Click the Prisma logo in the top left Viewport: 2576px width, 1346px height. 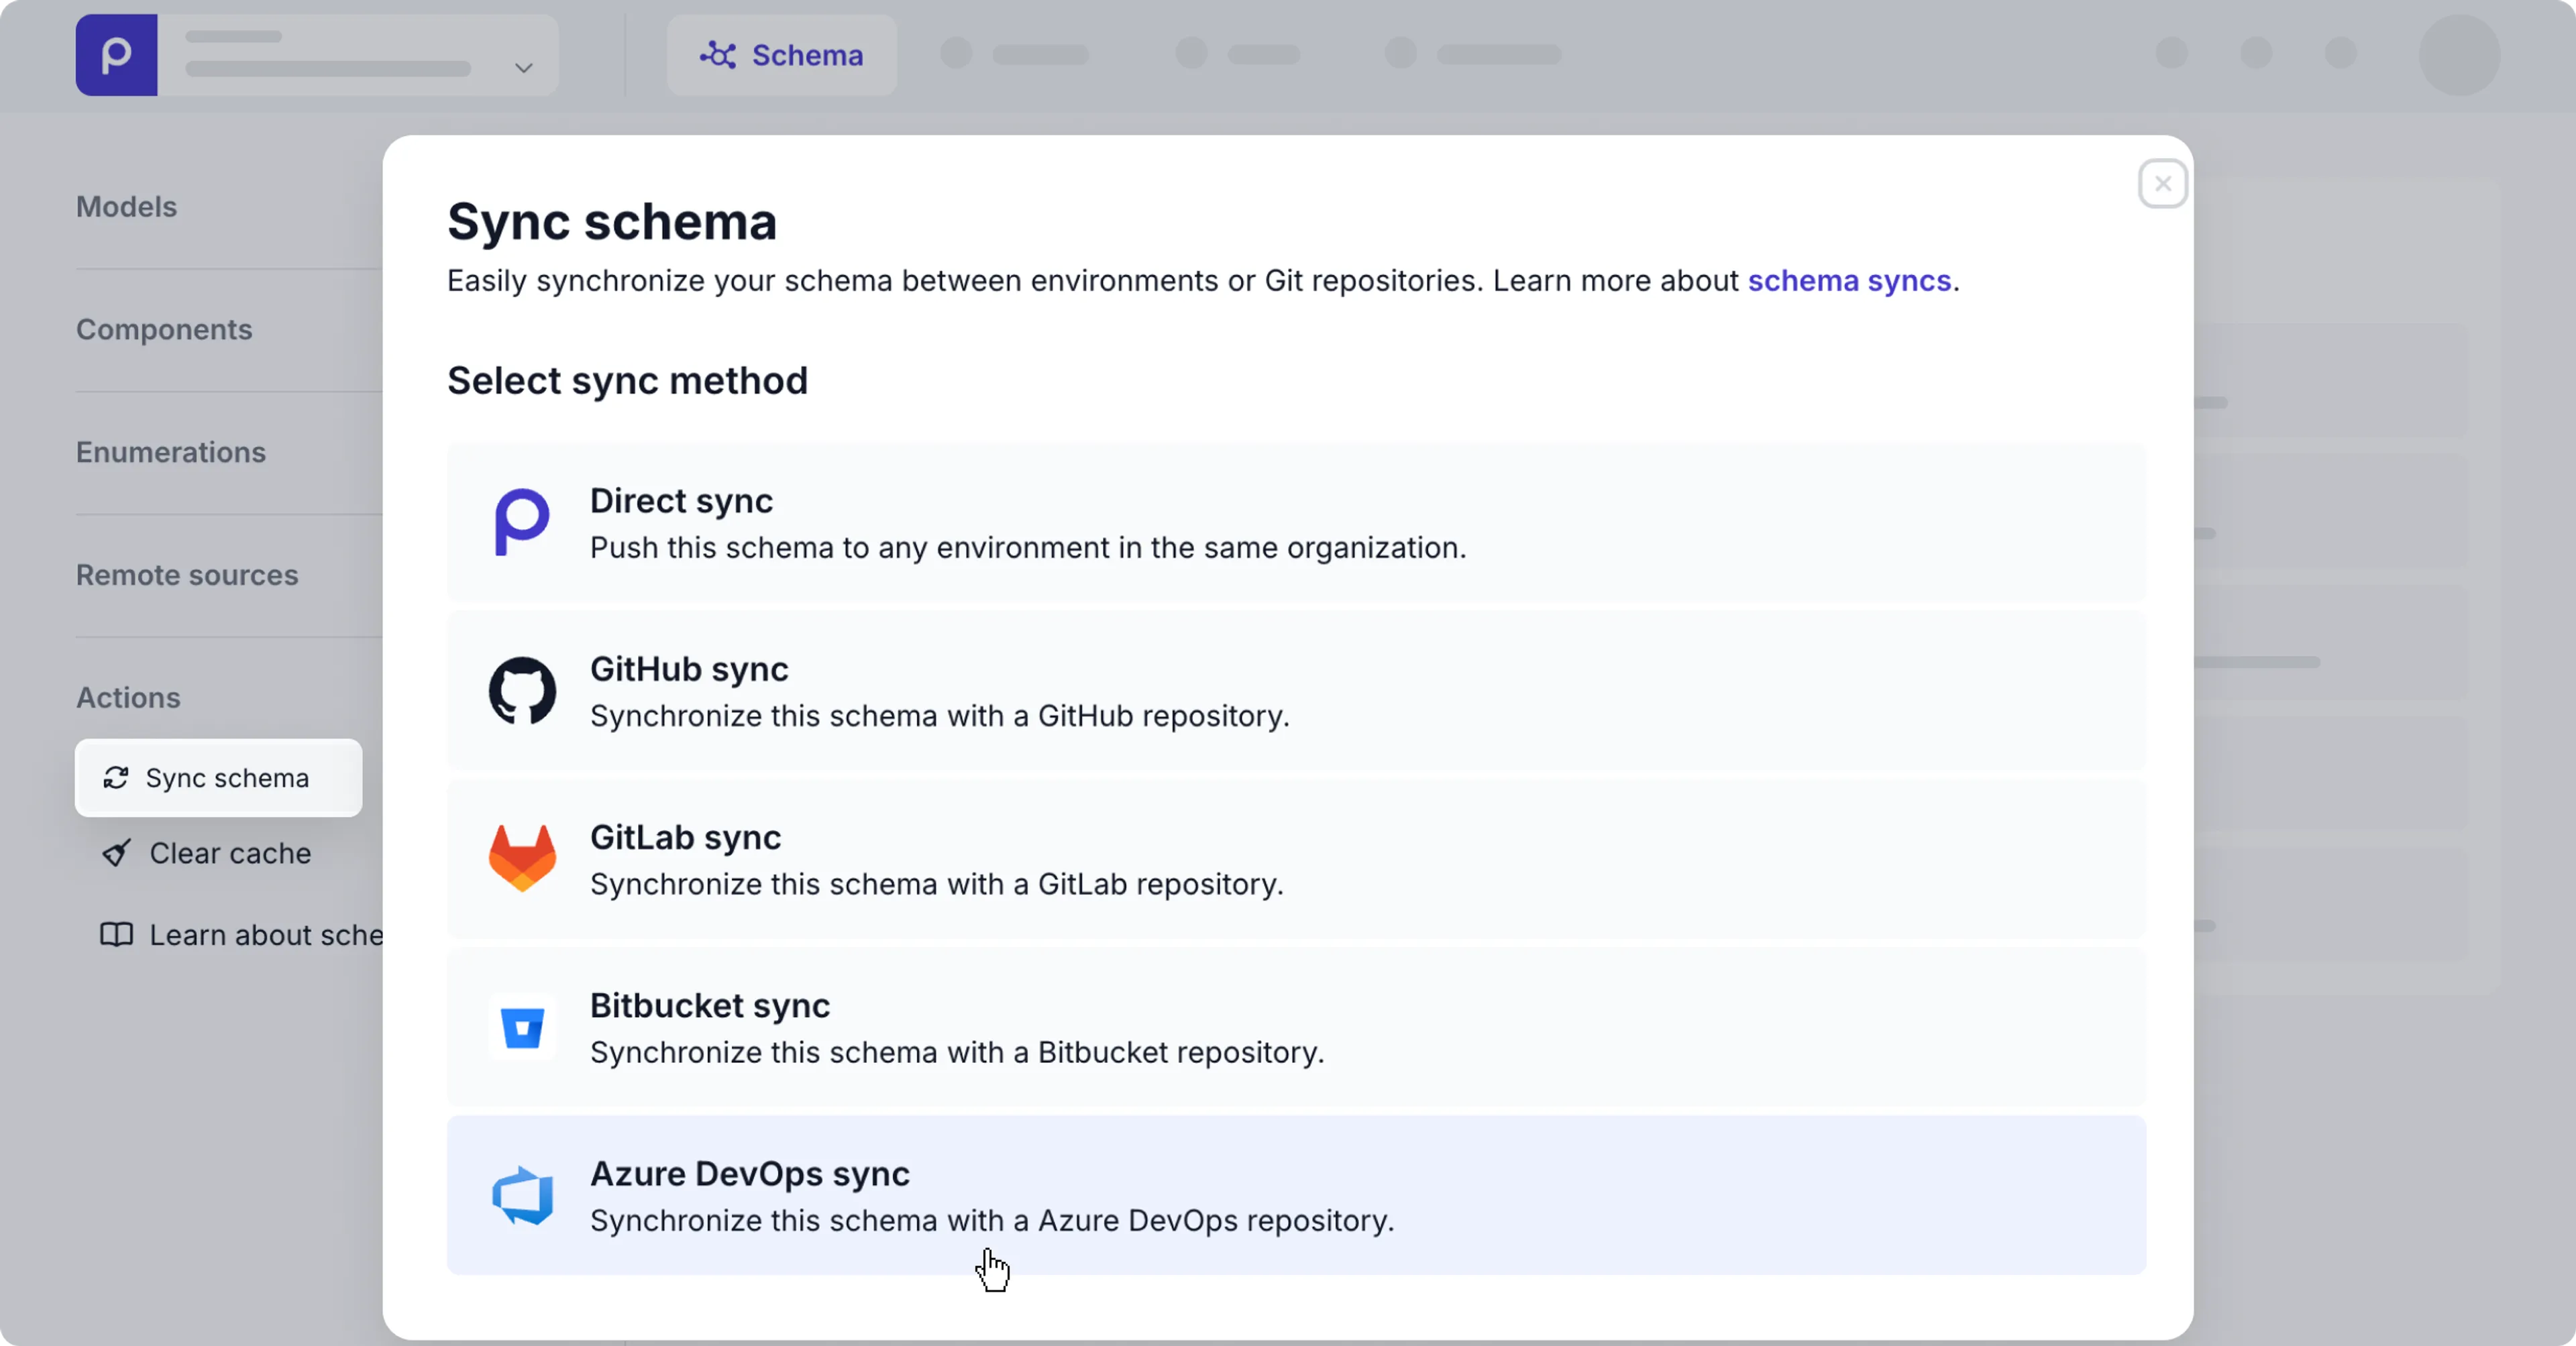point(116,55)
